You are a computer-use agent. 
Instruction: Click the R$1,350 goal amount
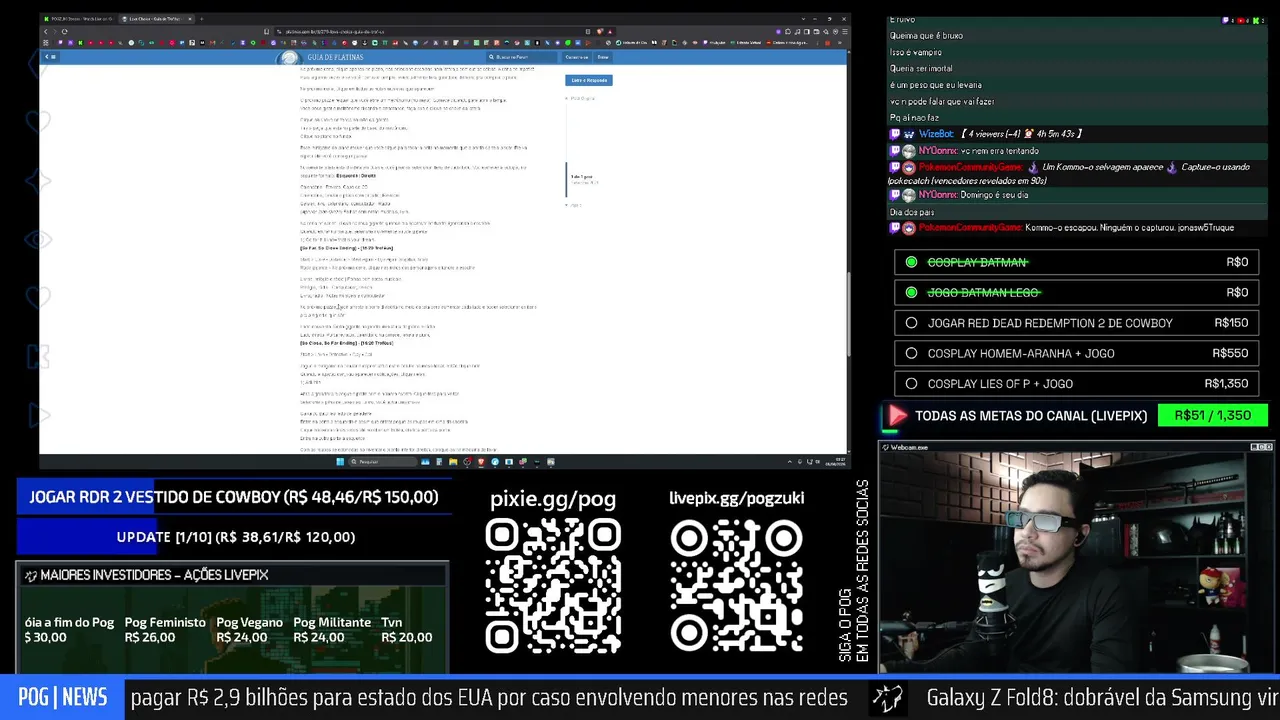tap(1226, 383)
